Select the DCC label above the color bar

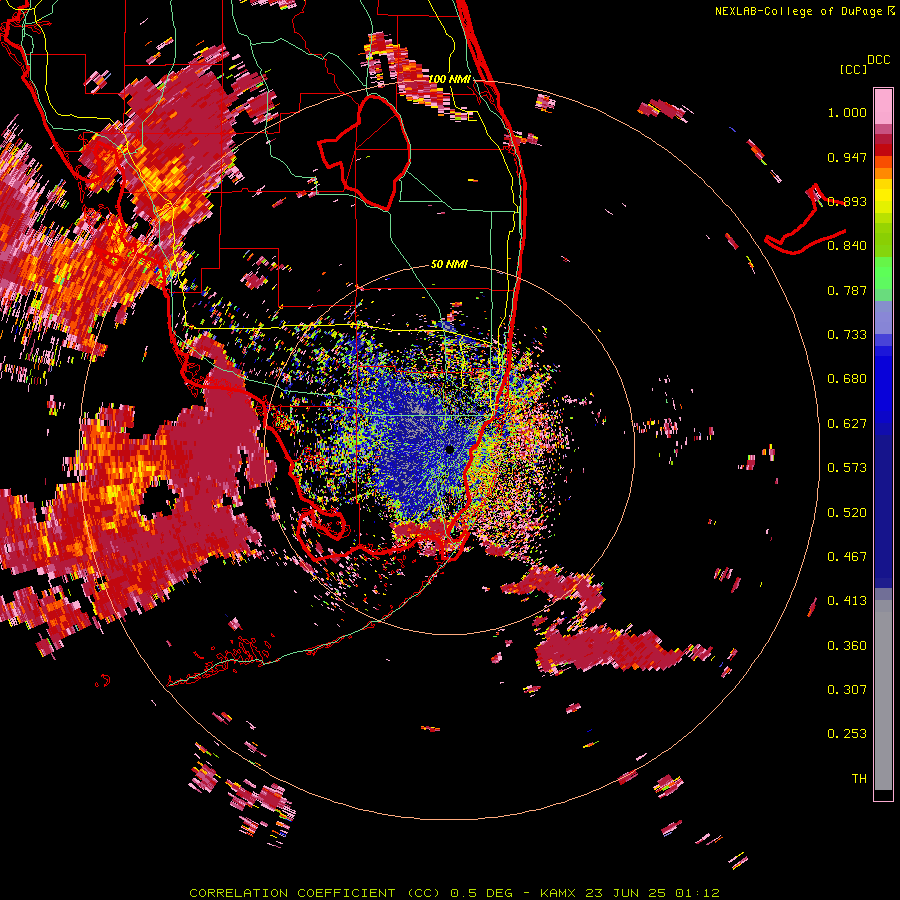pyautogui.click(x=878, y=60)
